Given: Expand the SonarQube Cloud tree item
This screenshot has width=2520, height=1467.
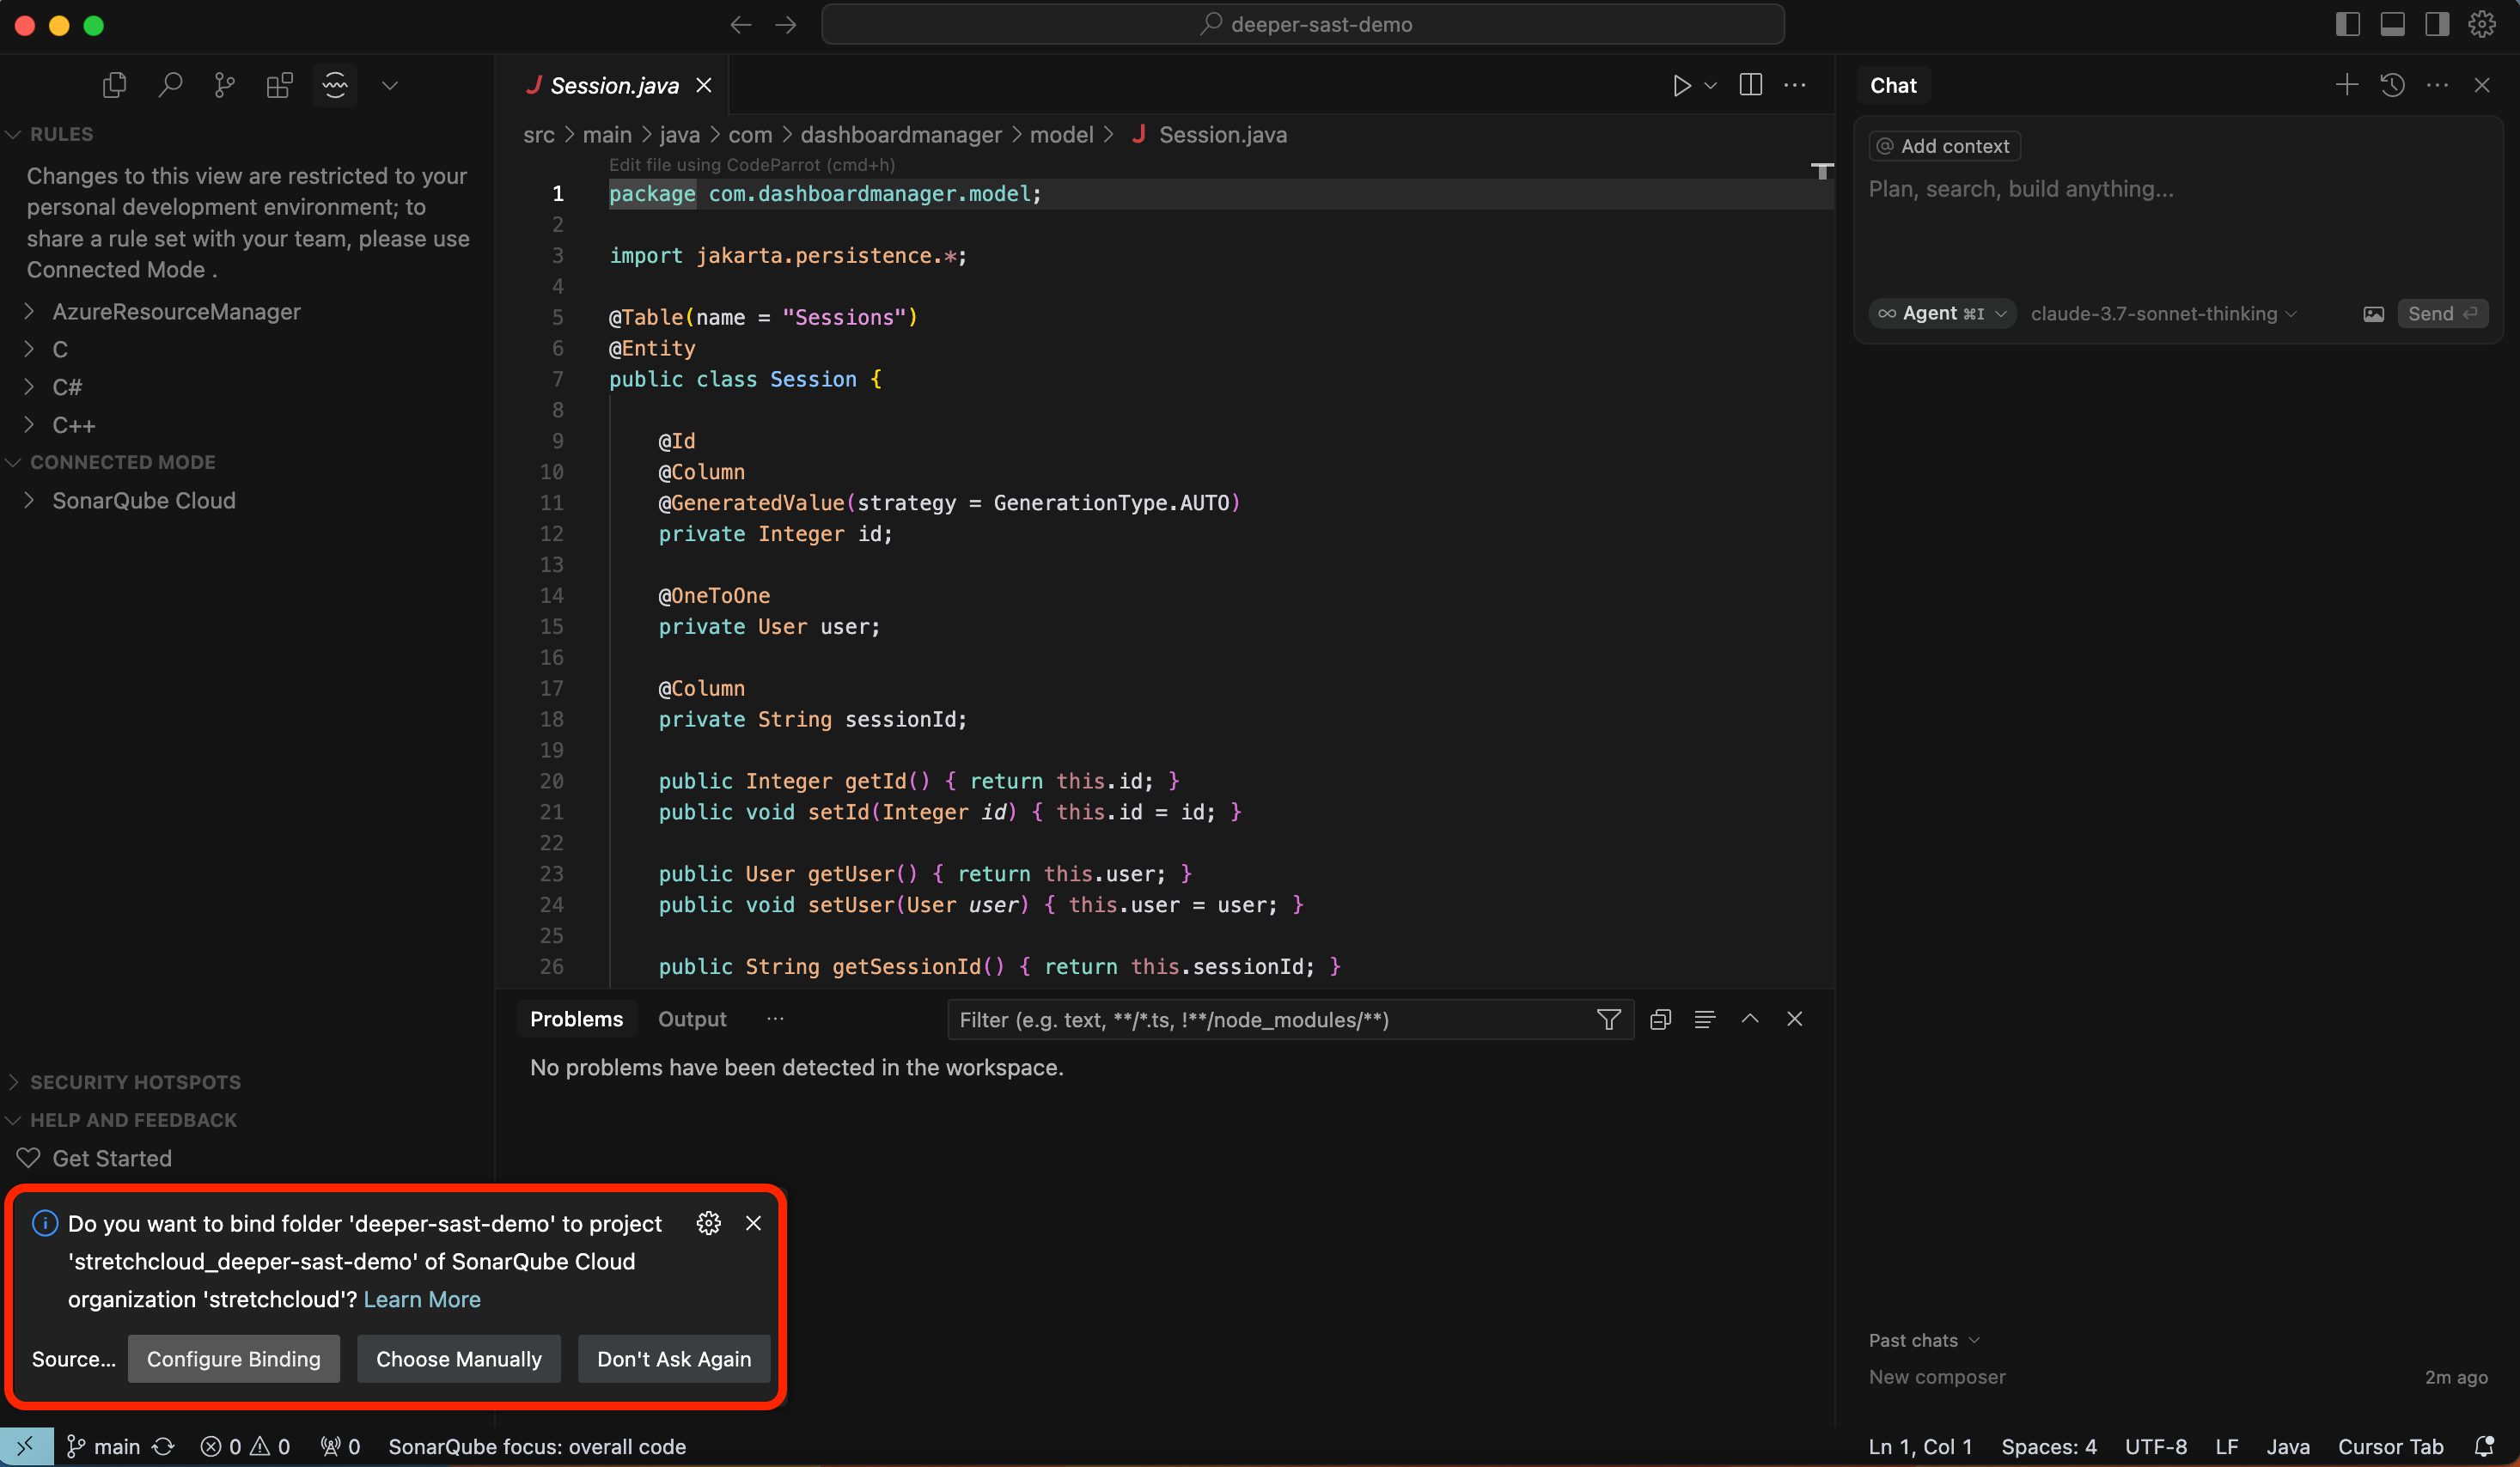Looking at the screenshot, I should [x=144, y=500].
